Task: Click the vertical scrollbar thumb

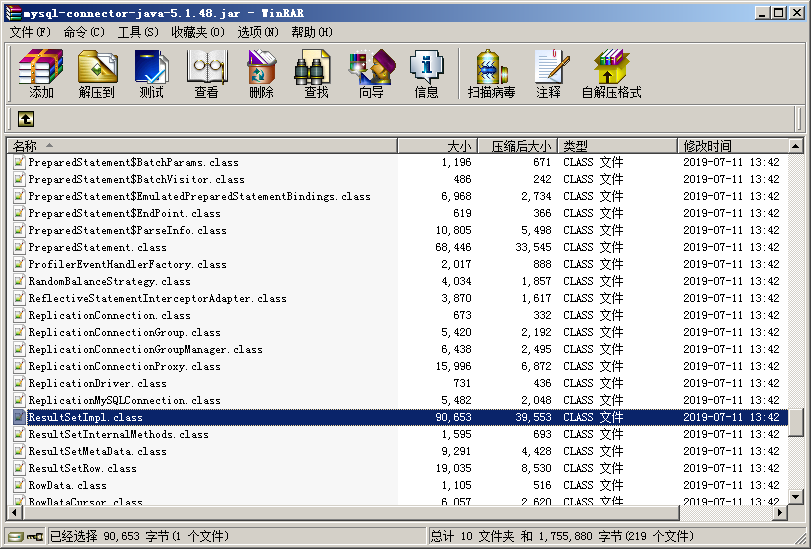Action: (x=796, y=422)
